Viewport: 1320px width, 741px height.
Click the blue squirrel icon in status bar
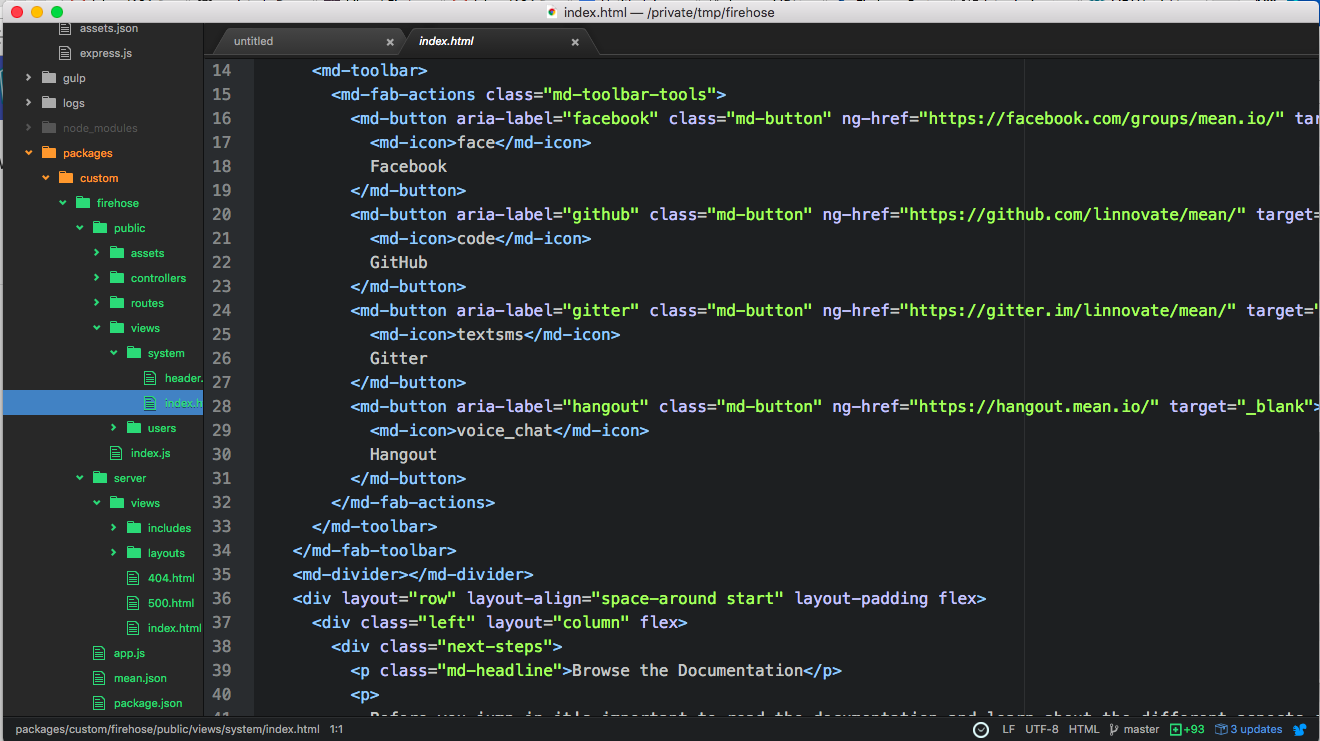point(1300,730)
